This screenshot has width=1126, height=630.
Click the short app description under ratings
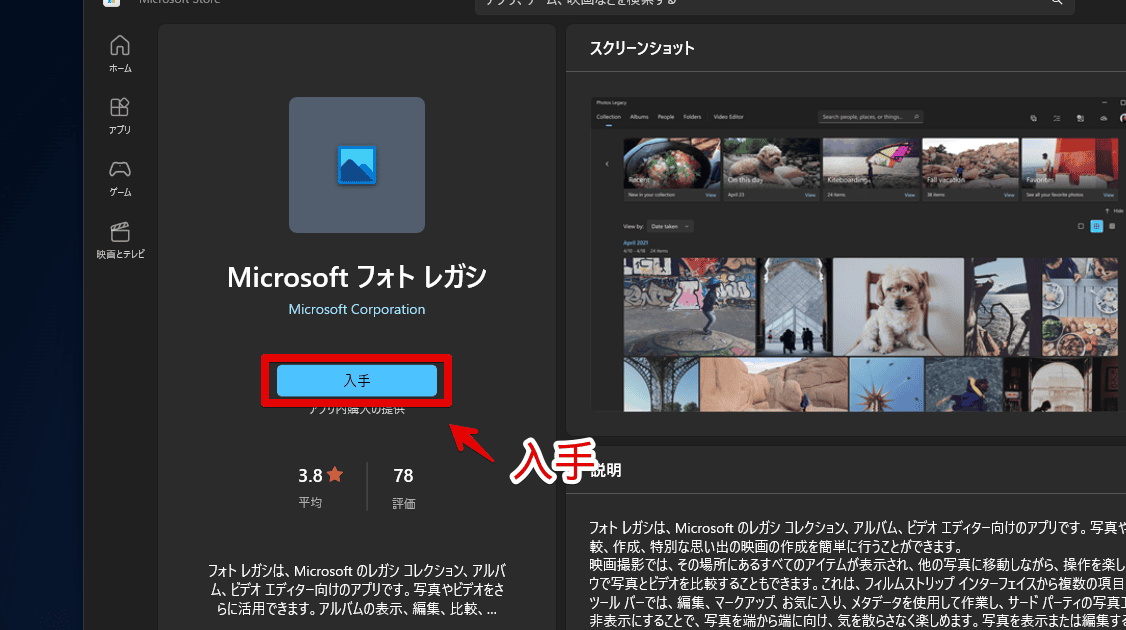(x=357, y=590)
